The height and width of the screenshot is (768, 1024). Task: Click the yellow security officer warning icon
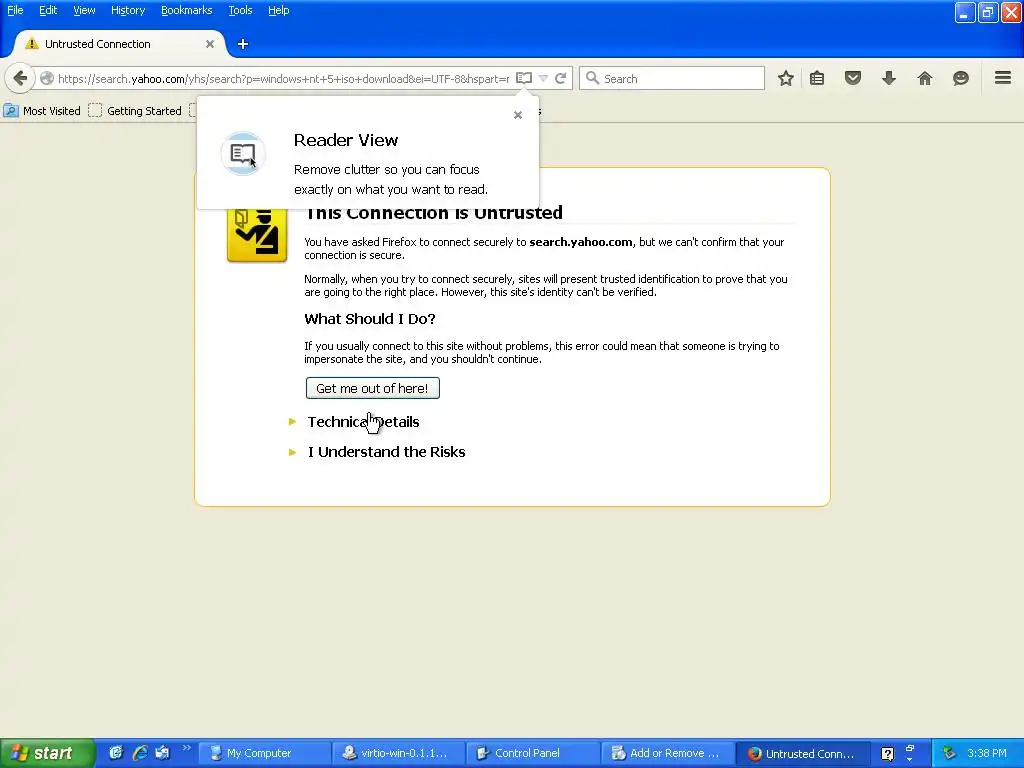coord(257,235)
